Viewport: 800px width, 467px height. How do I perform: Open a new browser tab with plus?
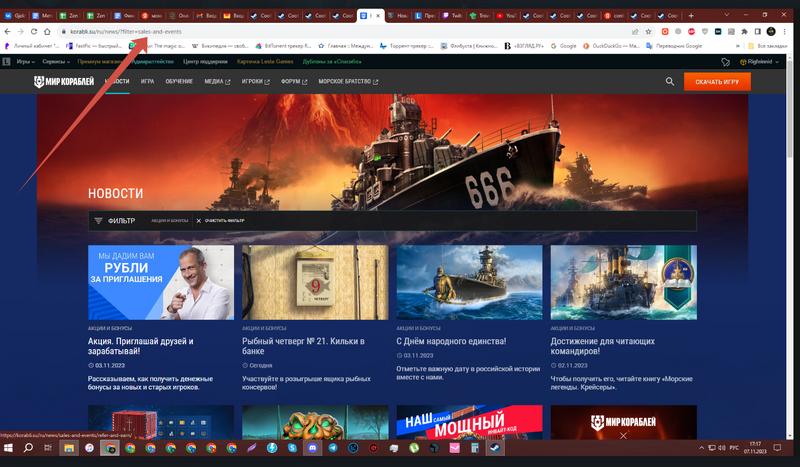pos(691,15)
